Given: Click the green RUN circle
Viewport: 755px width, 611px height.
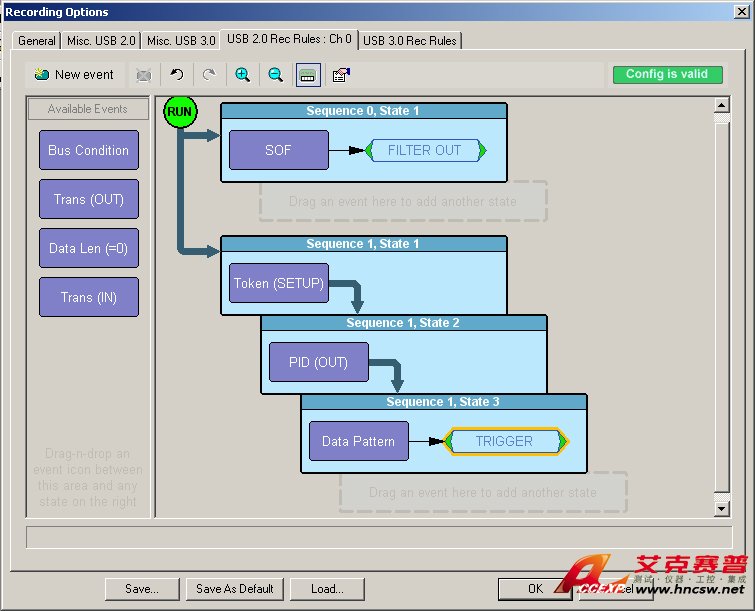Looking at the screenshot, I should 180,111.
